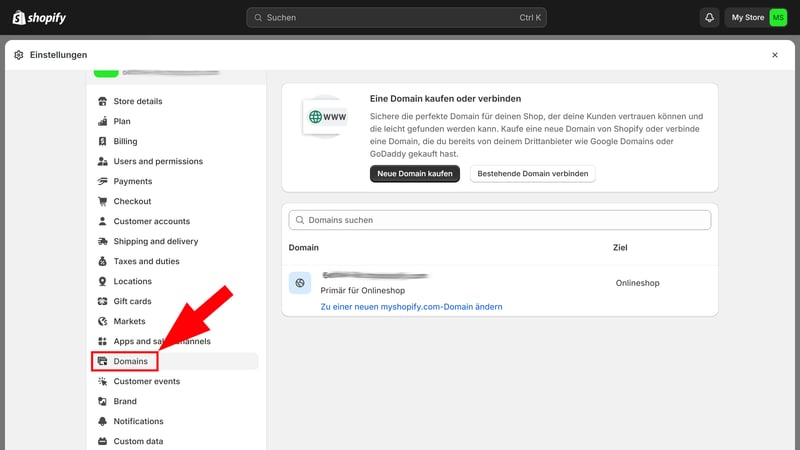Click the Domains suchen search field
Viewport: 800px width, 450px height.
pos(500,219)
